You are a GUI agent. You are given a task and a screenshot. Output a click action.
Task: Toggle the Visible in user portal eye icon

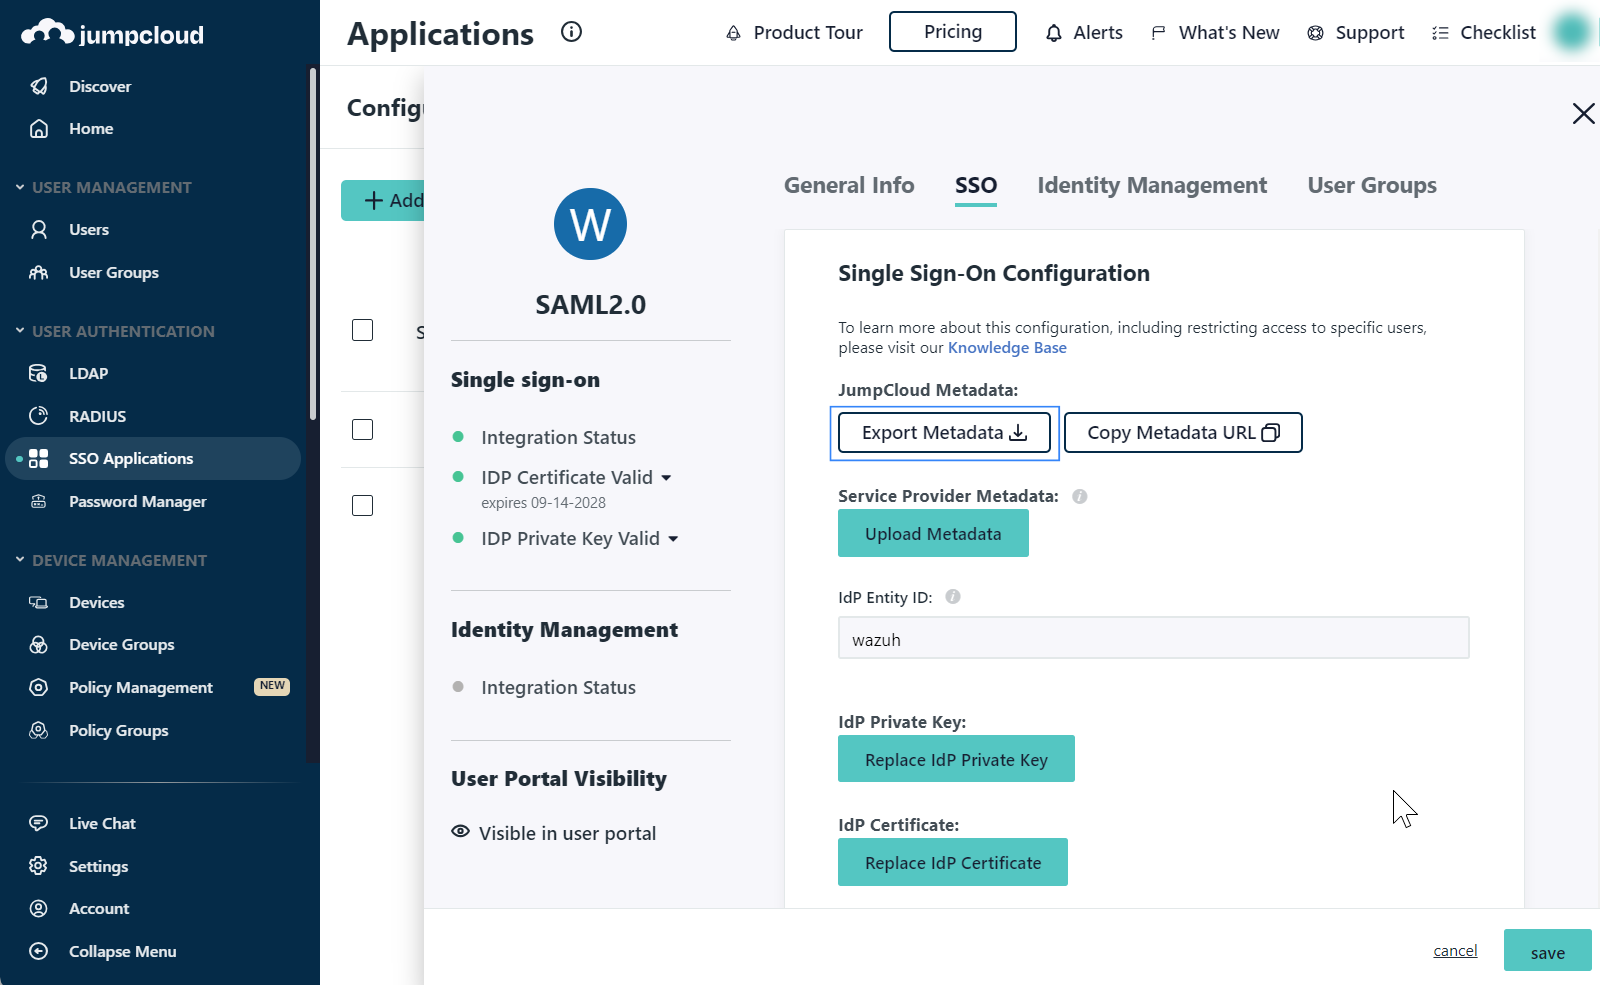(460, 832)
